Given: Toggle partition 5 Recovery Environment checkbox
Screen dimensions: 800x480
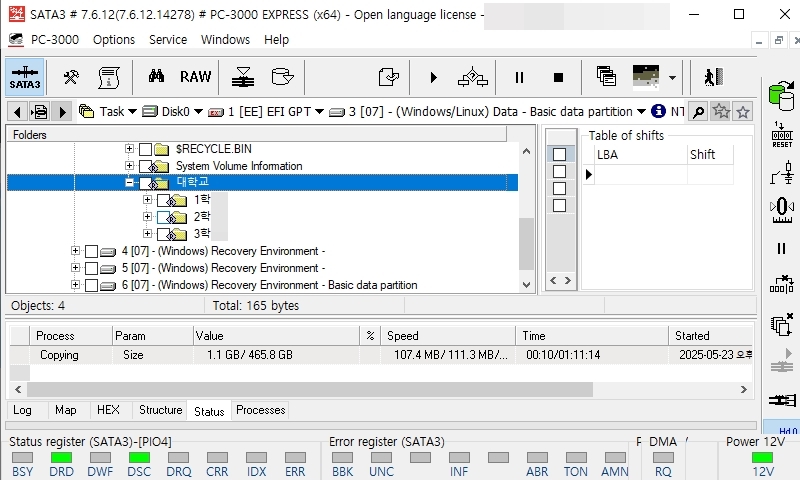Looking at the screenshot, I should coord(91,268).
